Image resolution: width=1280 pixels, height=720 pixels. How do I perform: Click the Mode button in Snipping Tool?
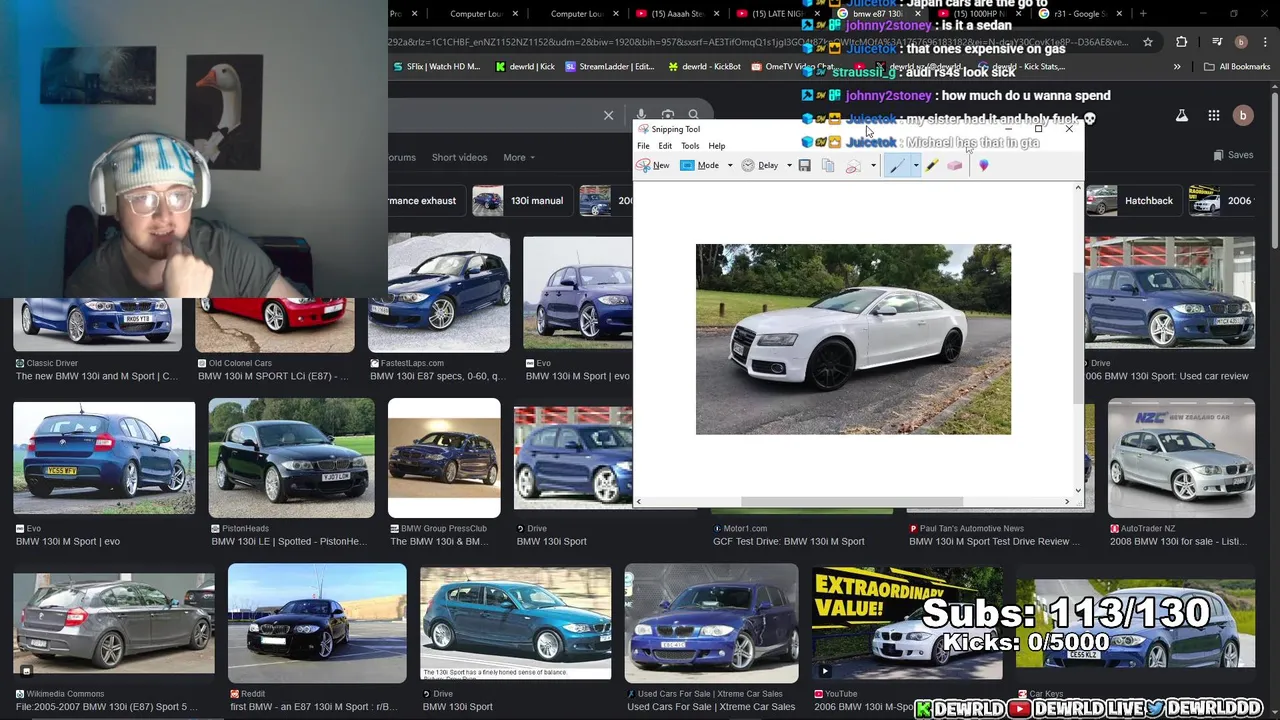(700, 165)
